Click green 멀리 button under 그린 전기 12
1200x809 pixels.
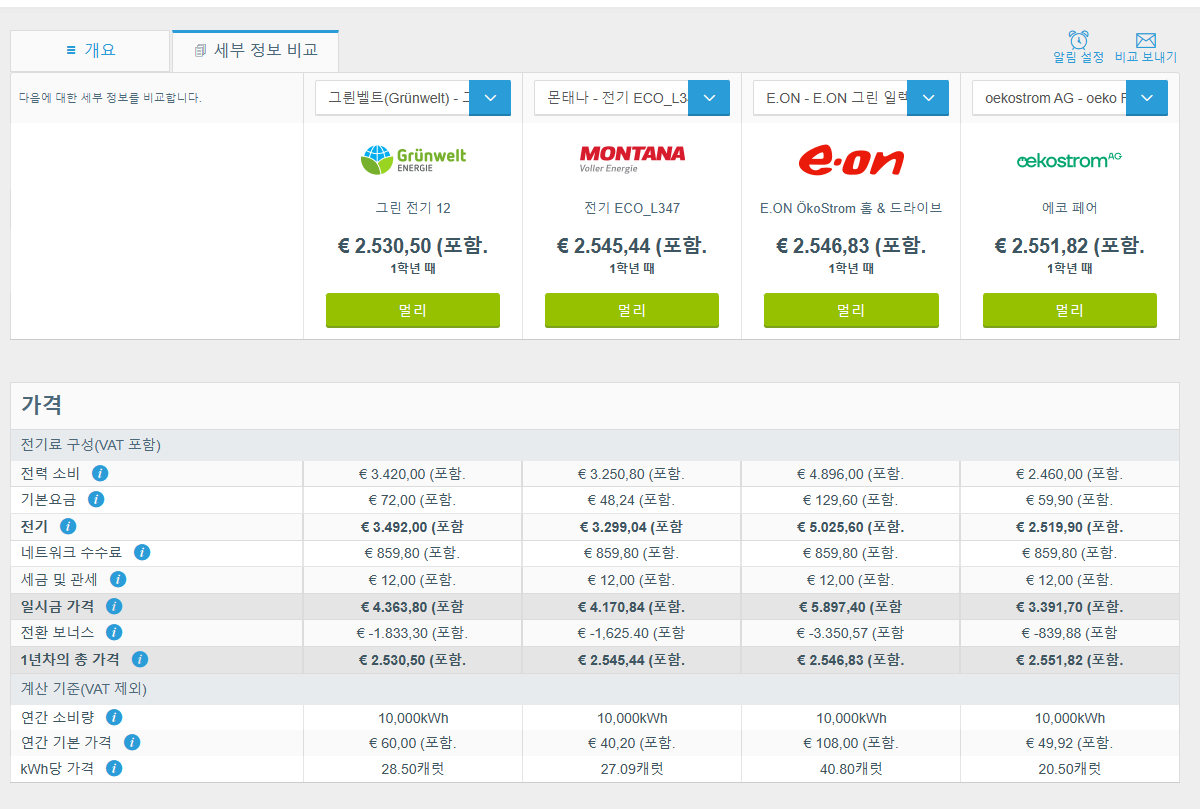tap(413, 310)
